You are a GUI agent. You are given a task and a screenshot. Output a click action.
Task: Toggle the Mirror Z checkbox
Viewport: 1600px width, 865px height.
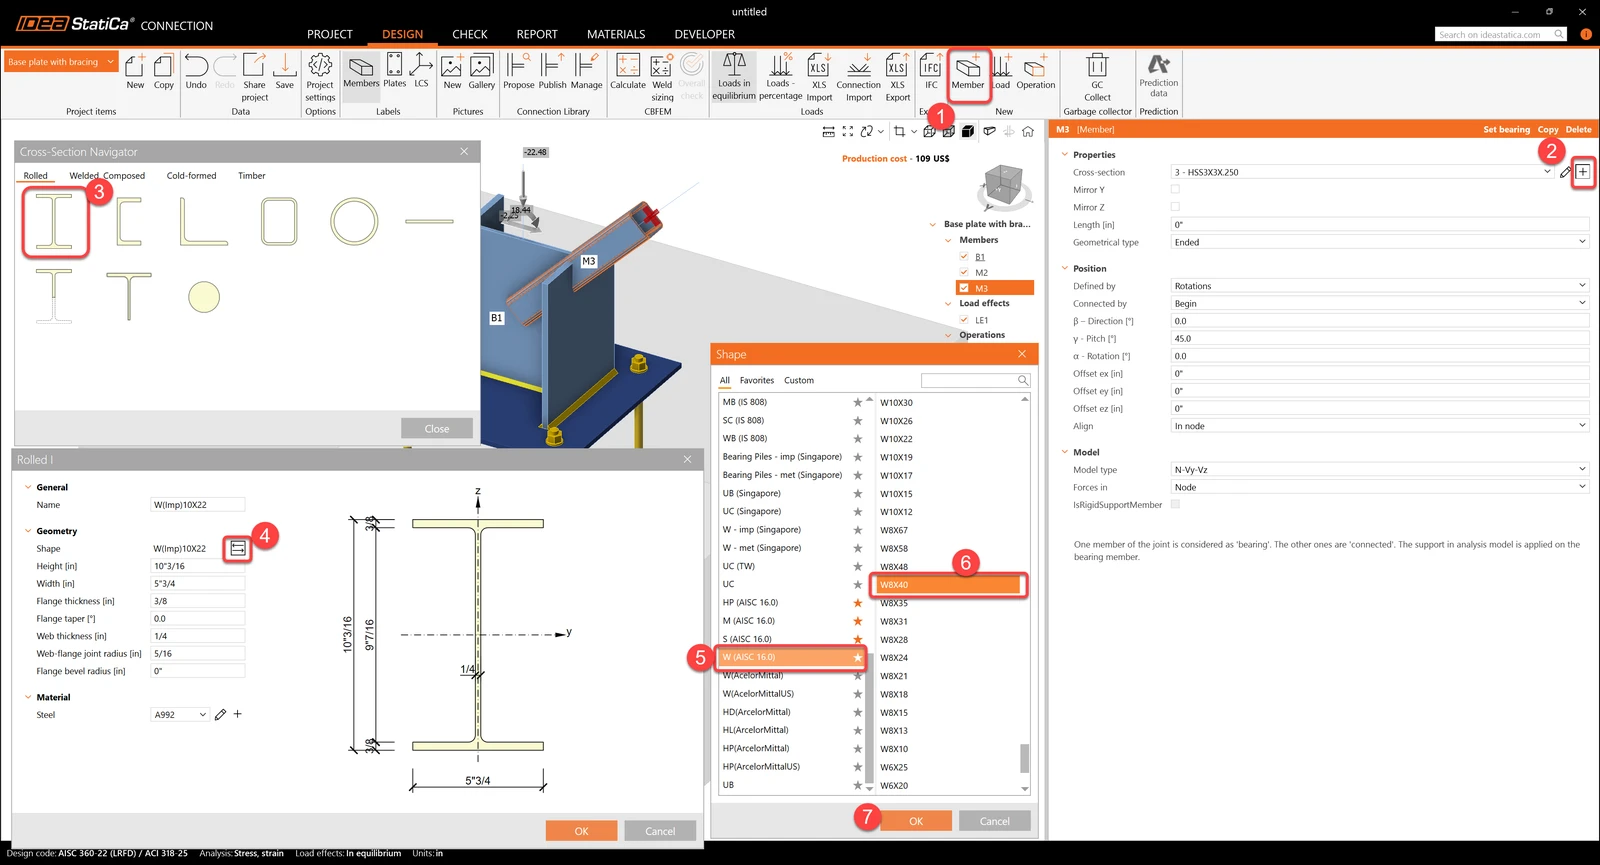(1175, 207)
